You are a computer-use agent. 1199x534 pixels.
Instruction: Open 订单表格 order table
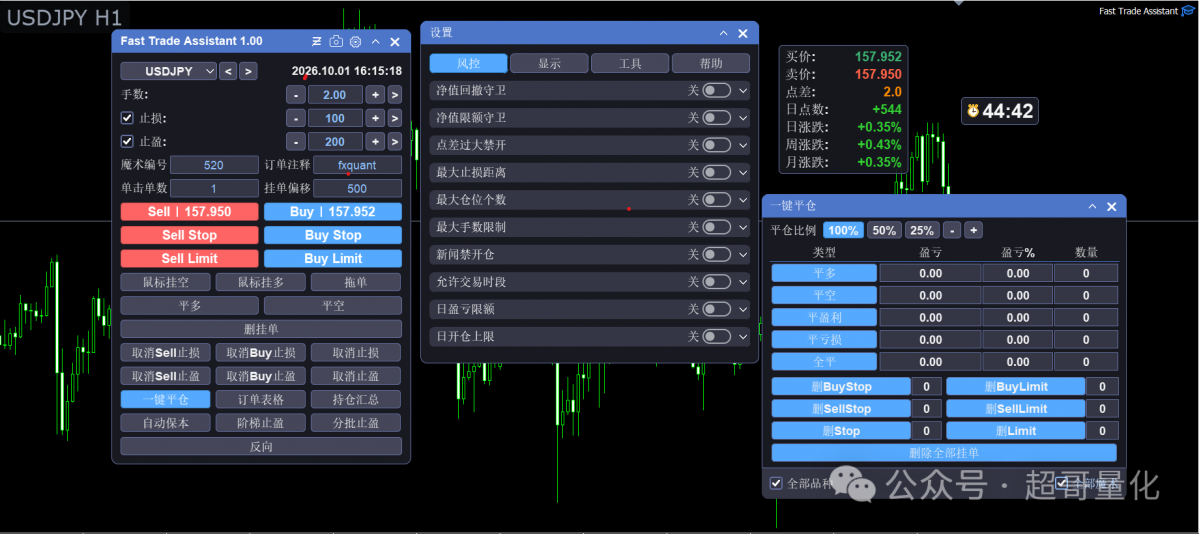(x=261, y=399)
